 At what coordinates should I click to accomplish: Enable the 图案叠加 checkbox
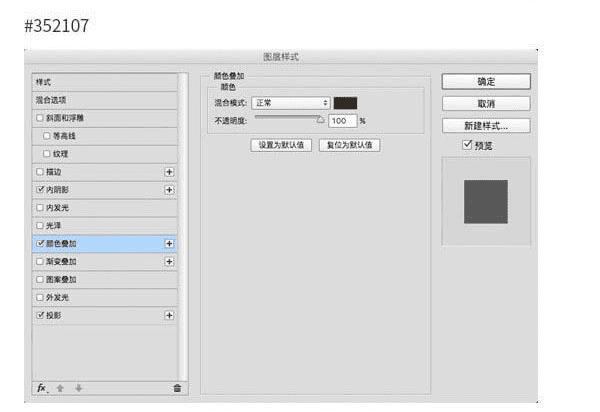point(40,279)
